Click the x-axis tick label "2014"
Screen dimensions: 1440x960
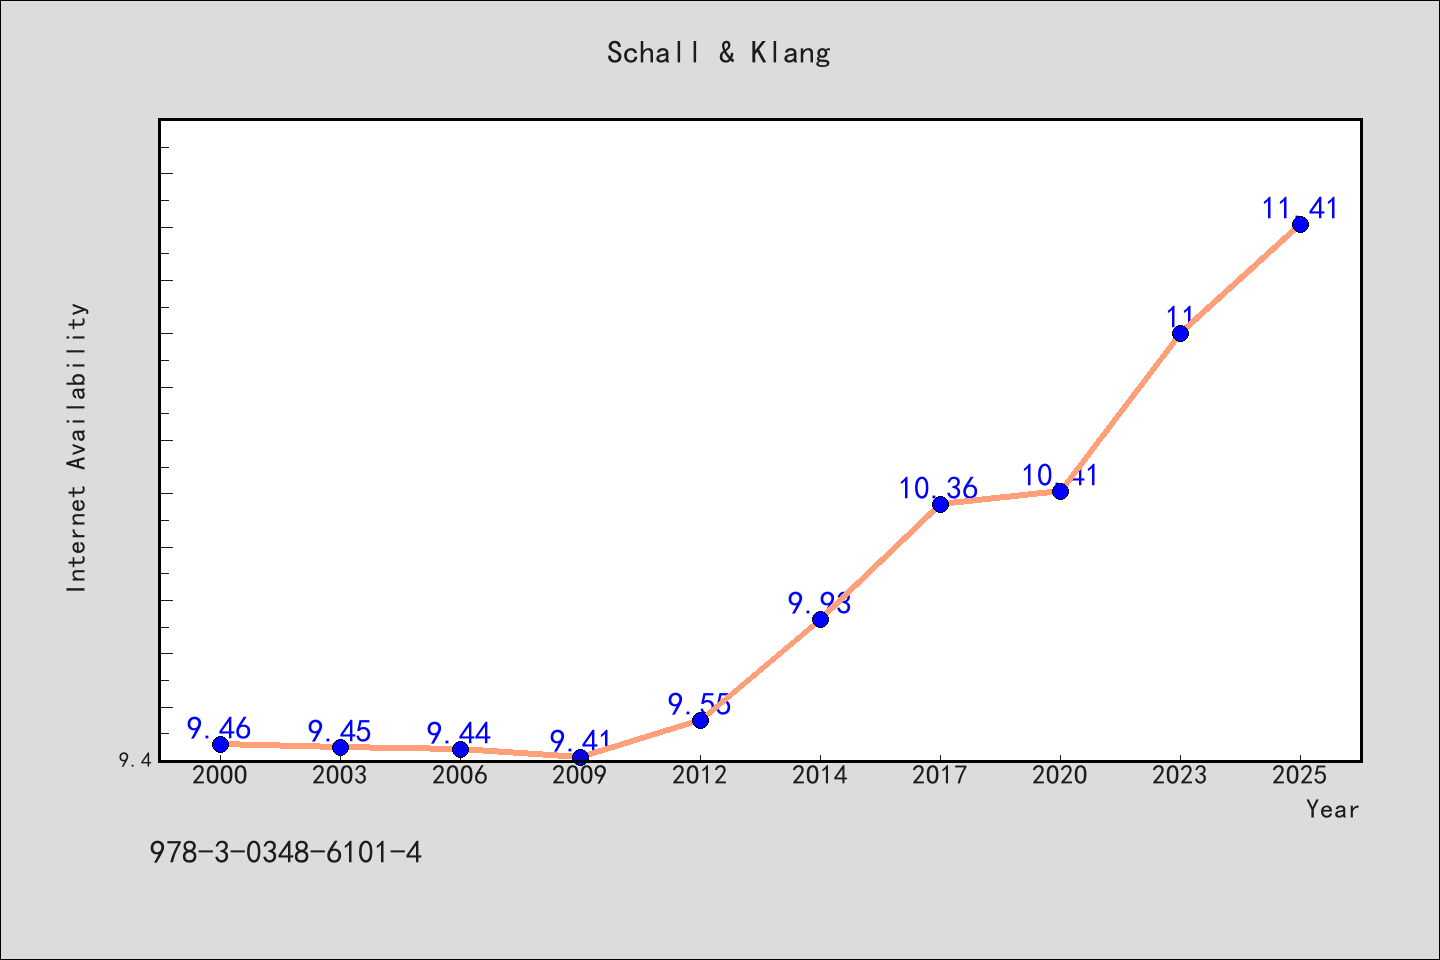click(820, 775)
